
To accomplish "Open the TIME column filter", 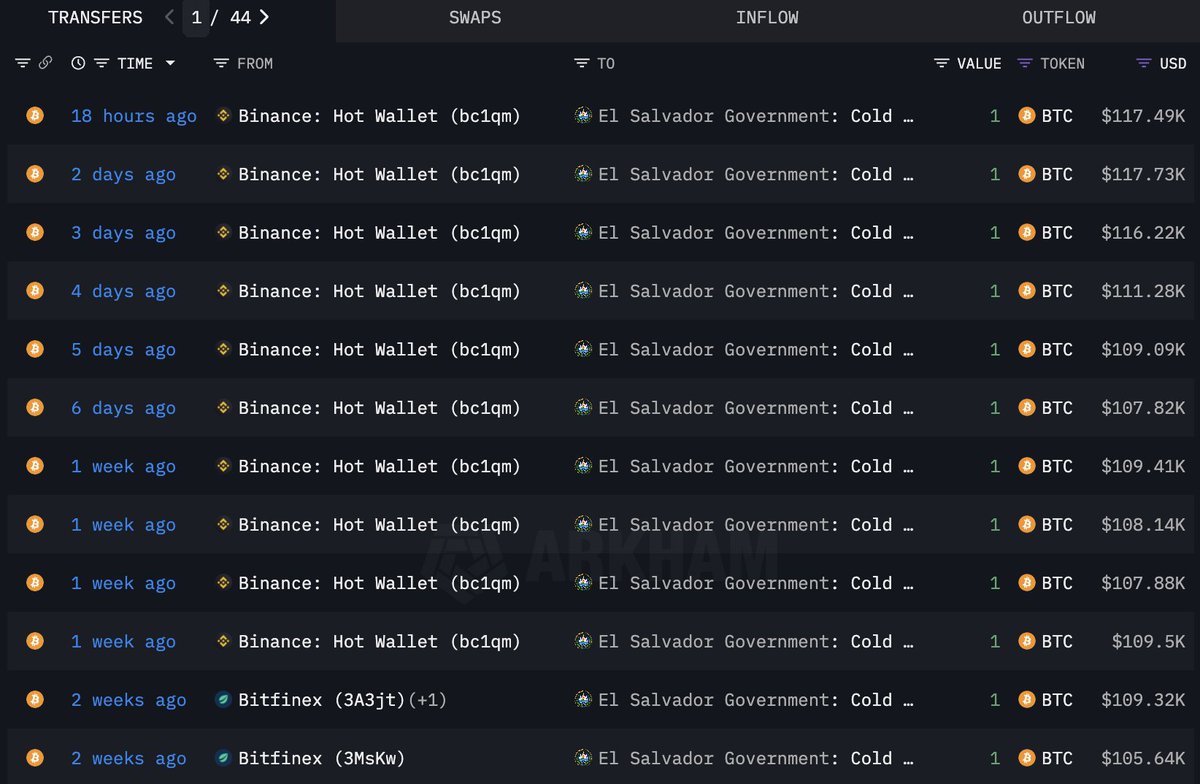I will click(101, 63).
